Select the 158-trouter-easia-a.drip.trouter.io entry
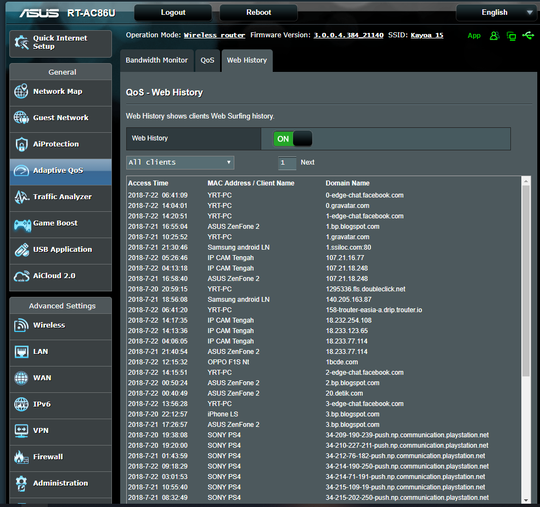The image size is (540, 507). 374,310
